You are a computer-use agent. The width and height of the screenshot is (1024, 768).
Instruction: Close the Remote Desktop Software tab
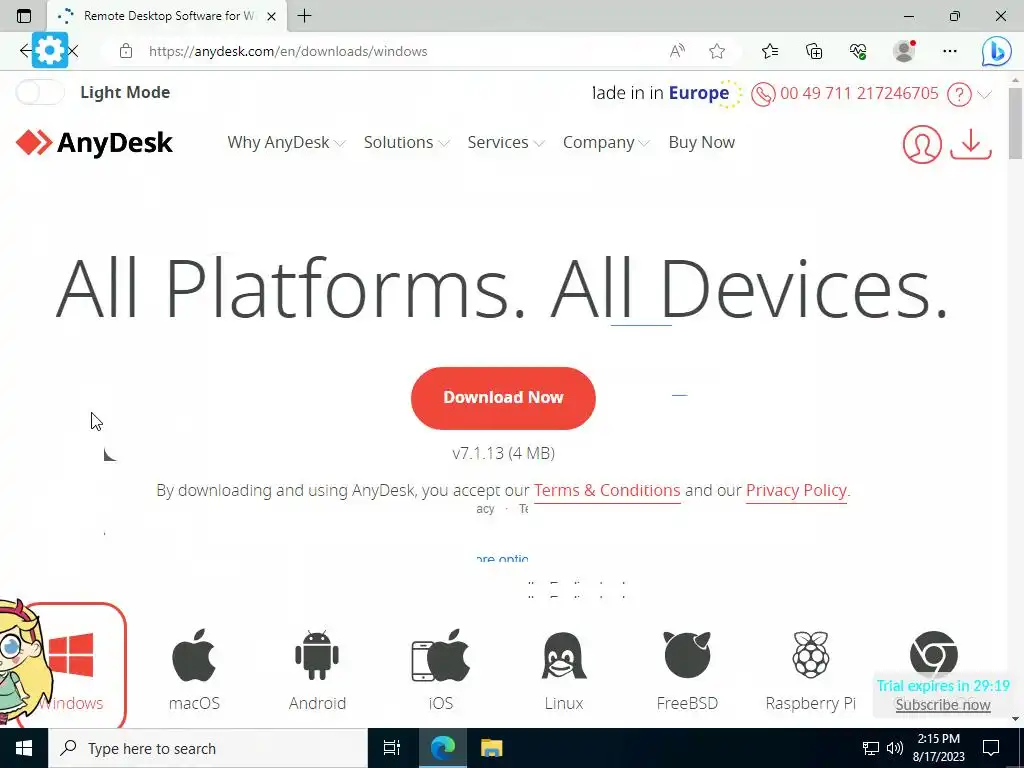coord(272,16)
